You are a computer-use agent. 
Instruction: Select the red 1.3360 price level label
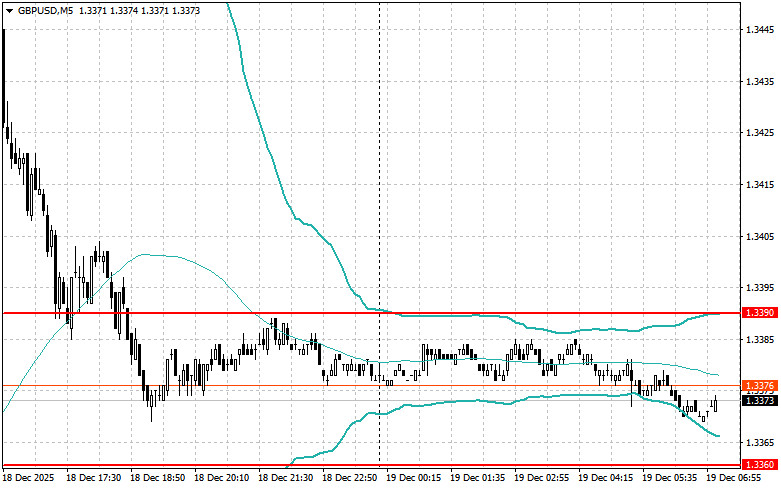[x=760, y=465]
